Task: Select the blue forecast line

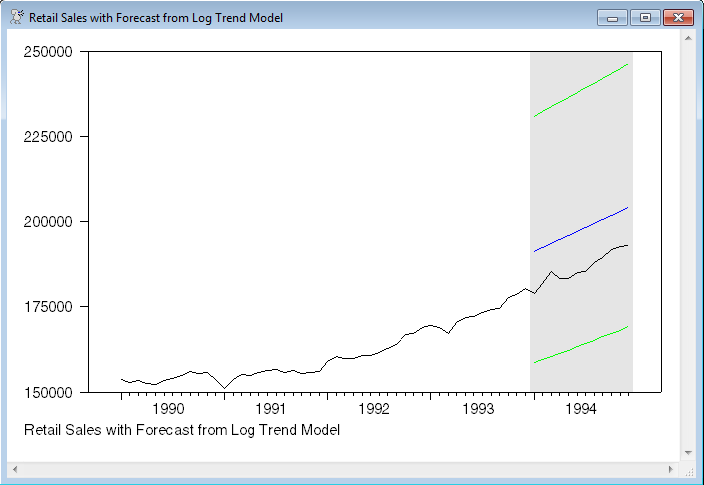Action: 580,229
